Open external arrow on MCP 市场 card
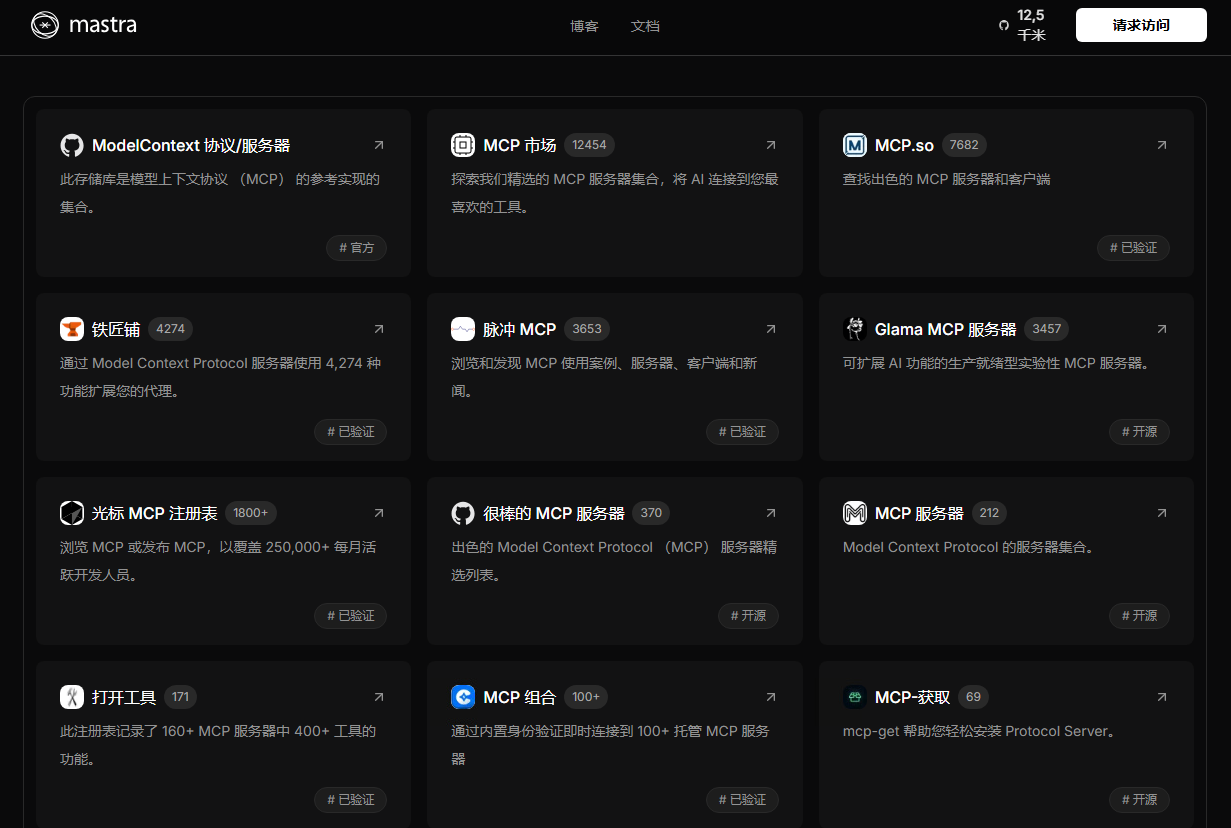 [x=771, y=145]
